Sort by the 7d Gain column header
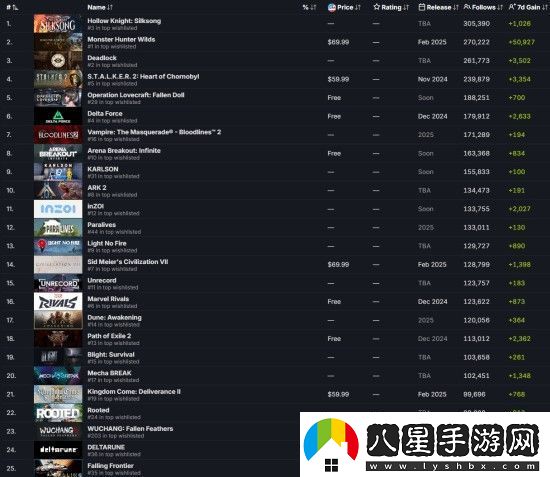This screenshot has height=477, width=550. [x=528, y=7]
